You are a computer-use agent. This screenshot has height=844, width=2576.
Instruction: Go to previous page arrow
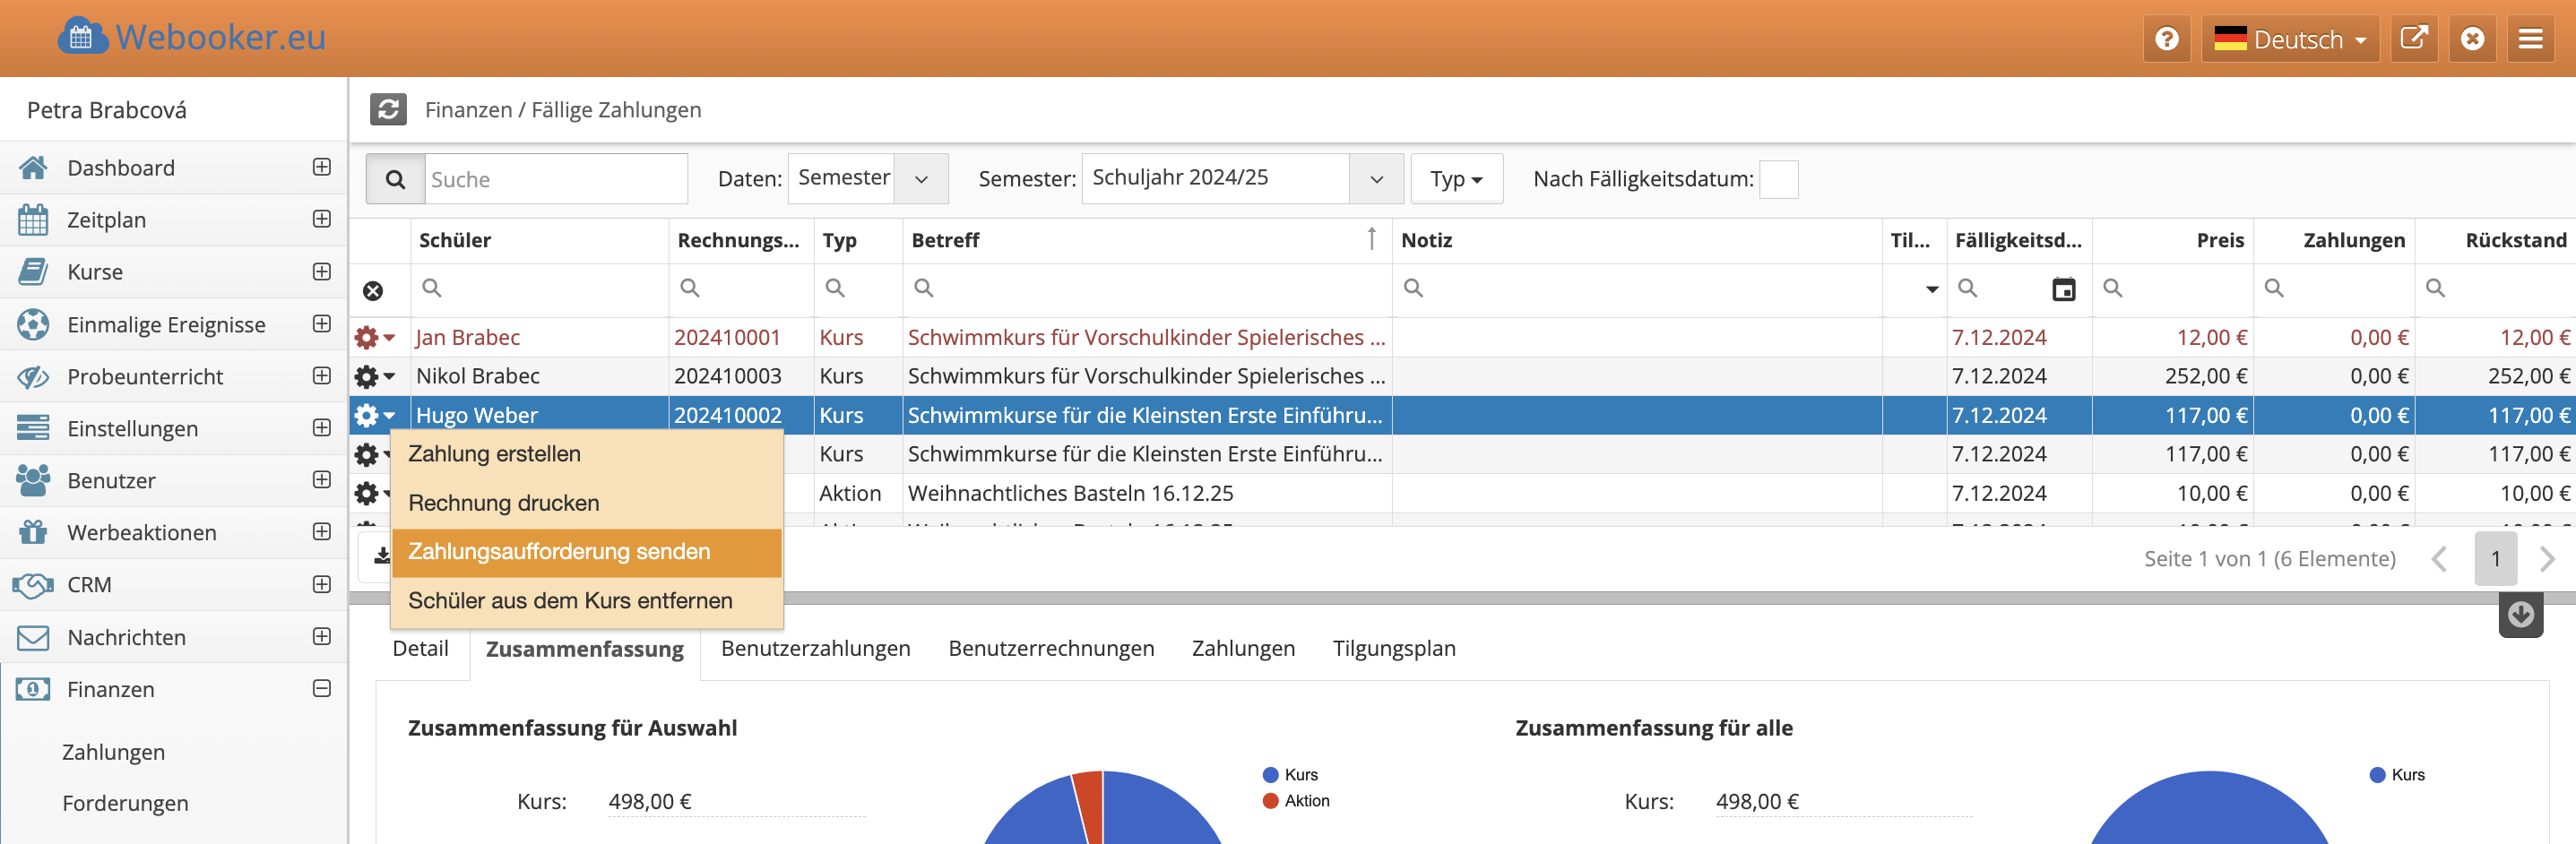2440,559
